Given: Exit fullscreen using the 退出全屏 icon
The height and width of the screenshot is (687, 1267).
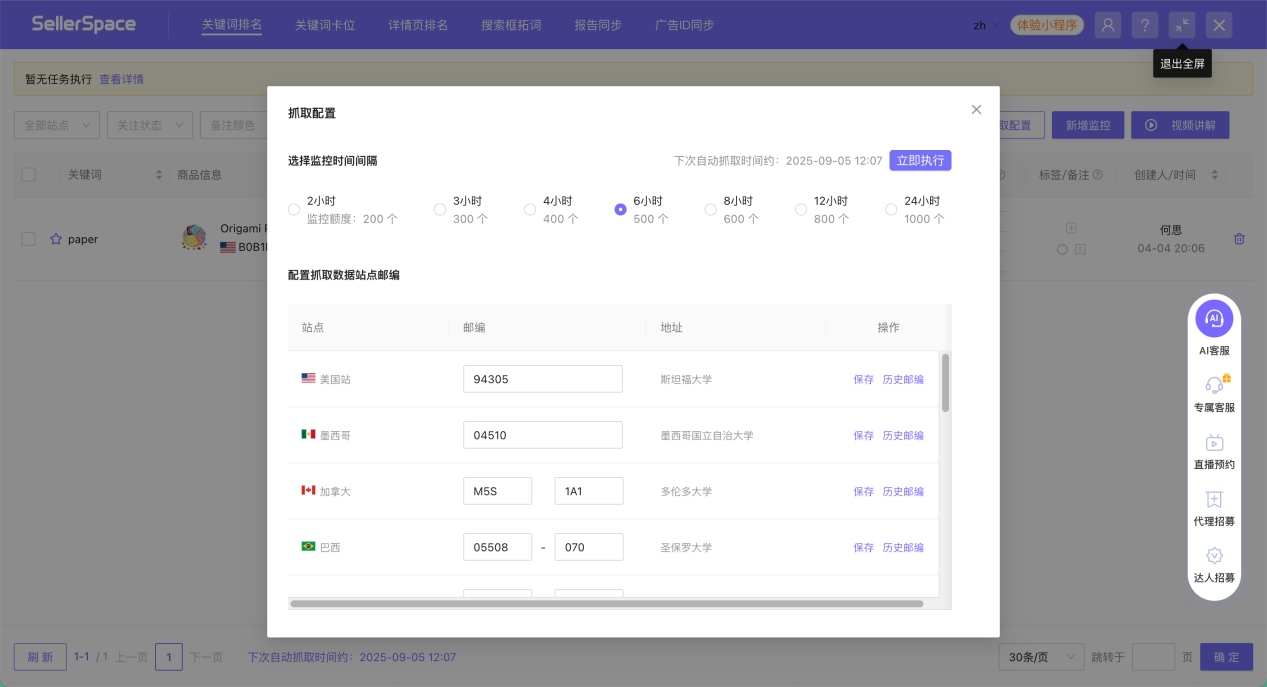Looking at the screenshot, I should [1181, 24].
